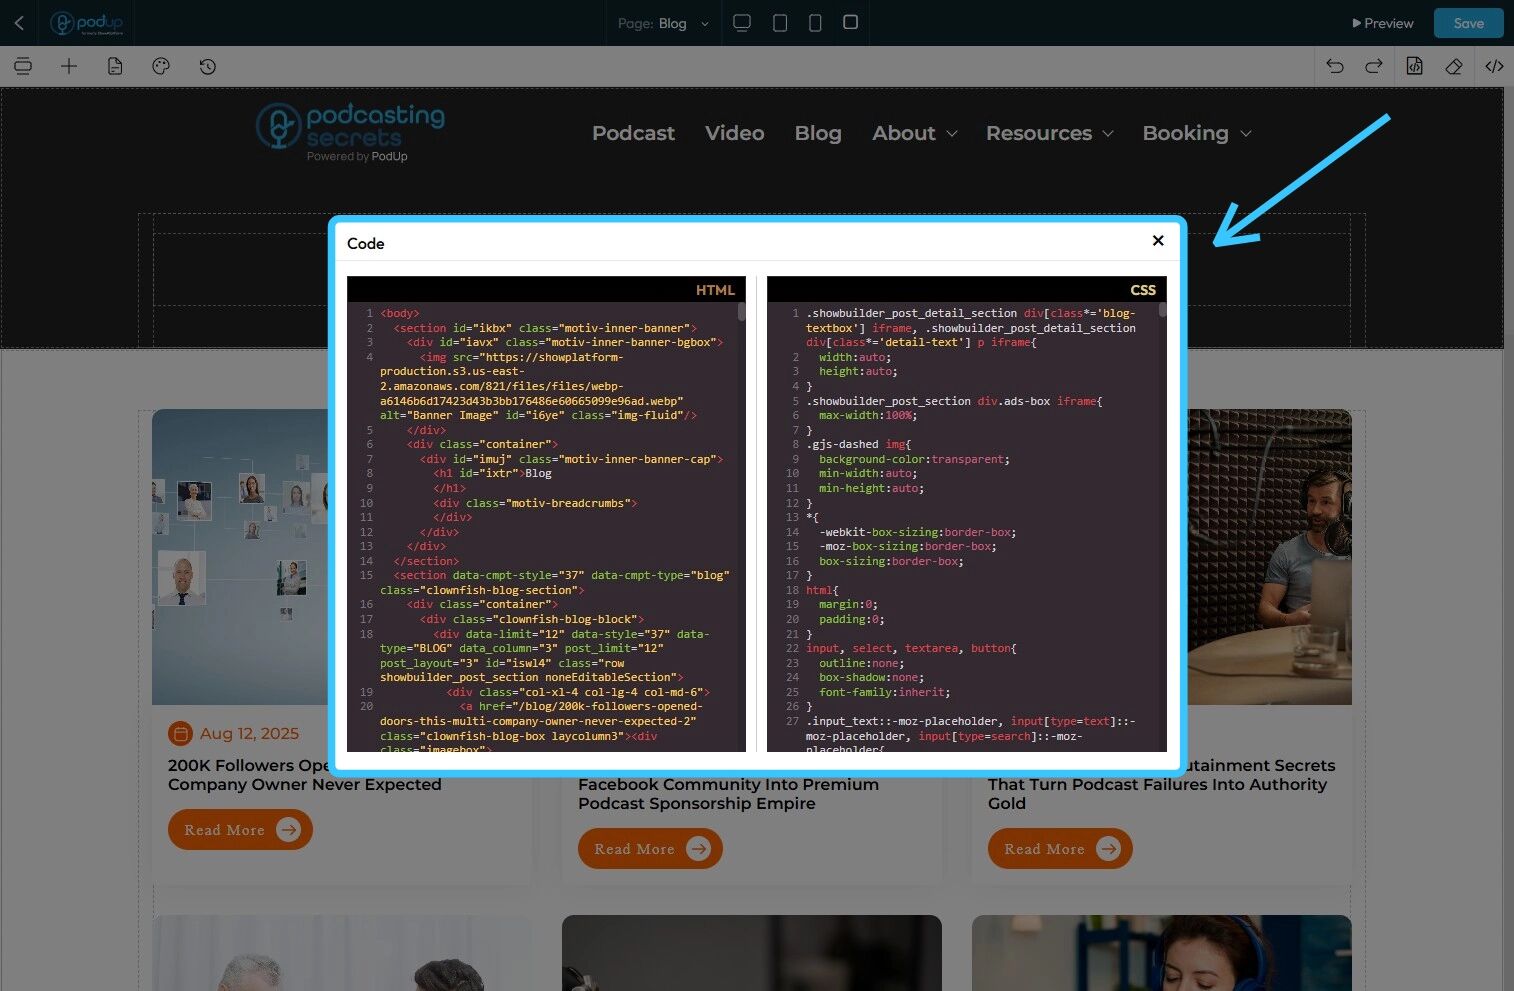Image resolution: width=1514 pixels, height=991 pixels.
Task: Toggle the code editor icon in toolbar
Action: pos(1494,66)
